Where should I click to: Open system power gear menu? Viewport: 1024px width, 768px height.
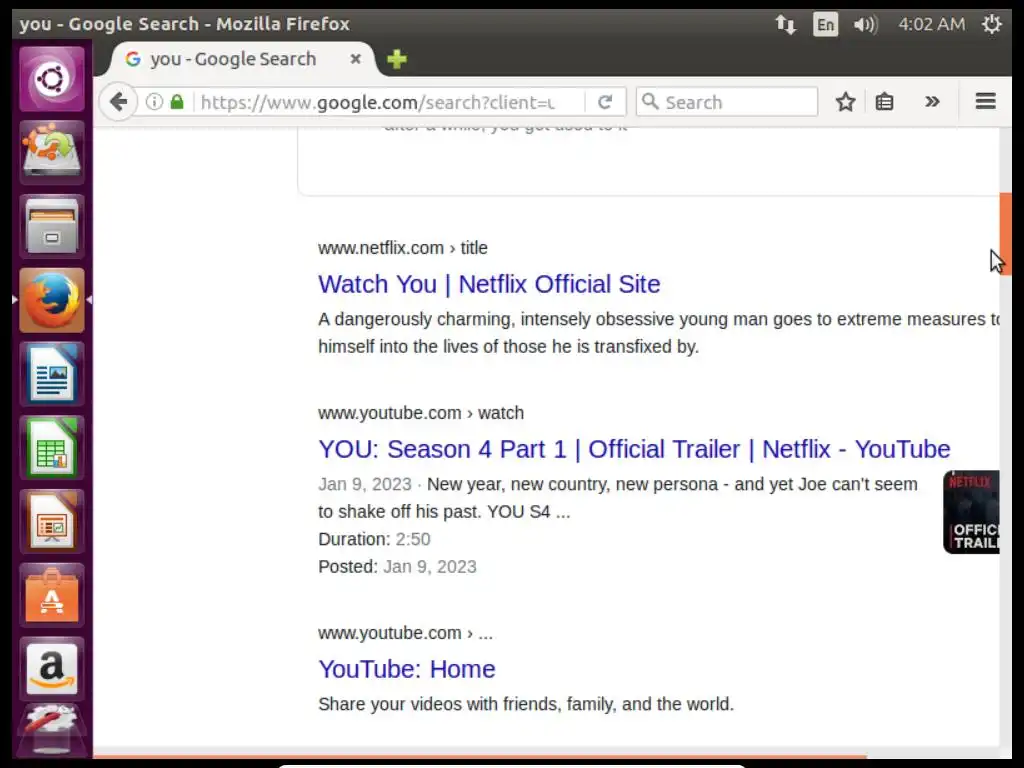[x=991, y=24]
